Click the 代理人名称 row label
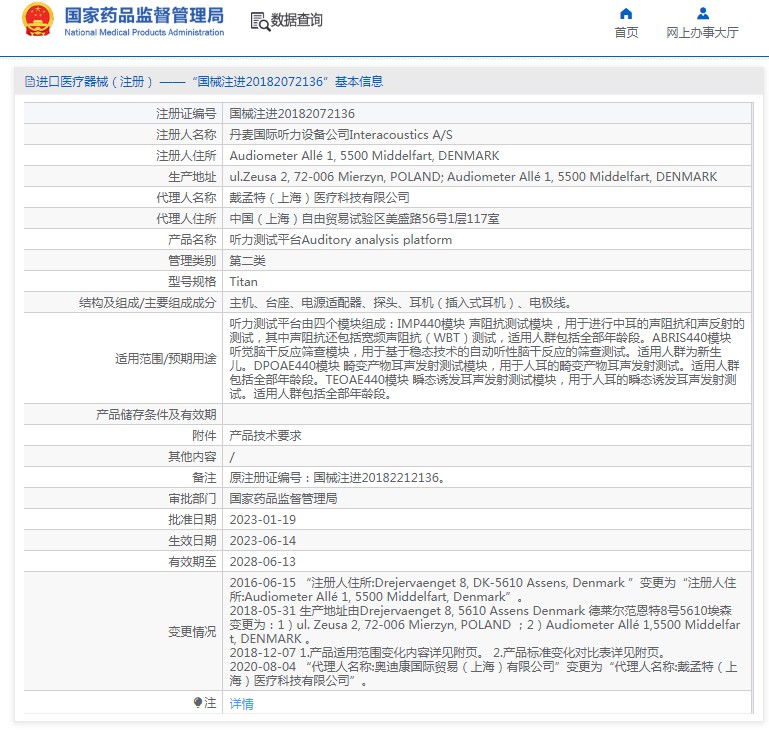This screenshot has height=730, width=769. coord(186,198)
